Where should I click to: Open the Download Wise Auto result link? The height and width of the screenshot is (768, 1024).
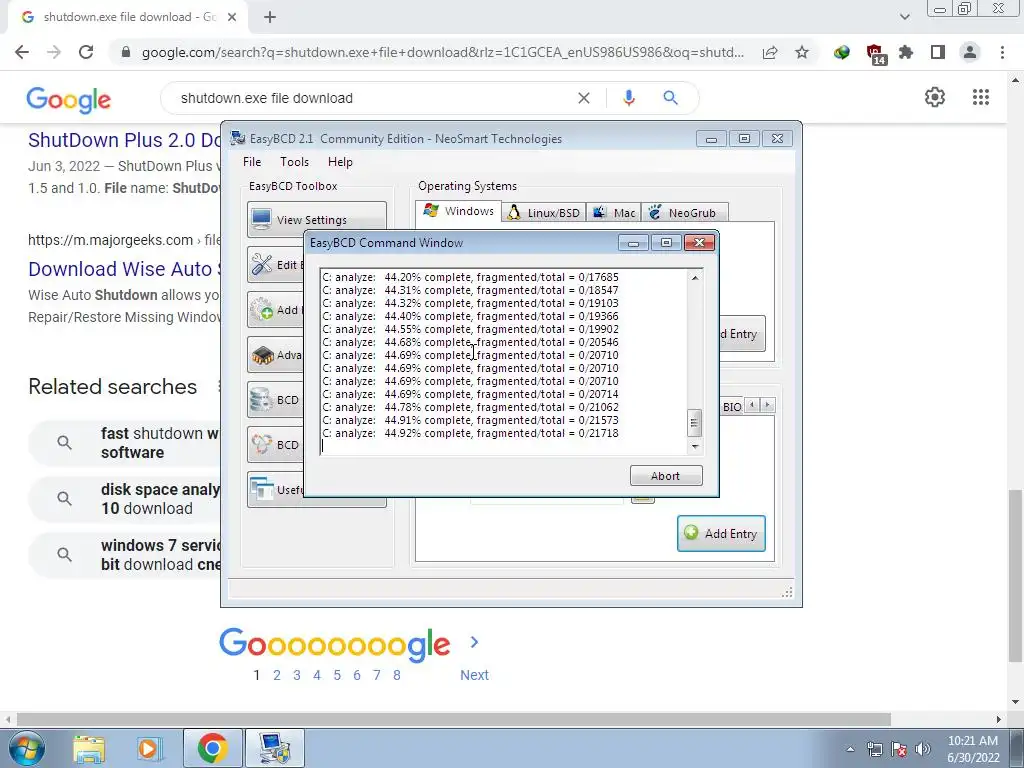click(124, 269)
